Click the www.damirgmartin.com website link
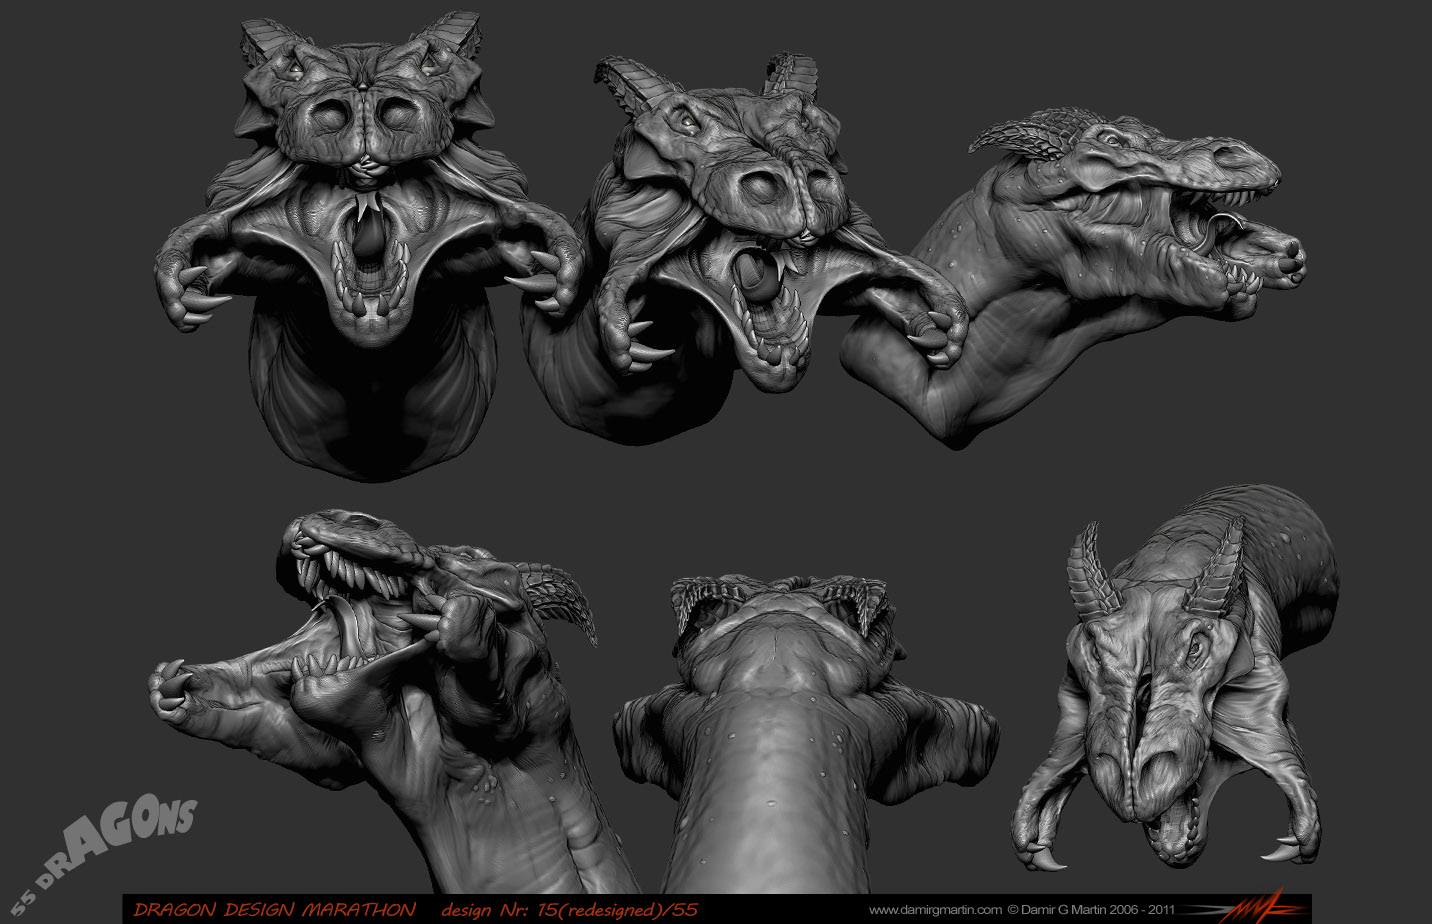1432x924 pixels. coord(935,910)
